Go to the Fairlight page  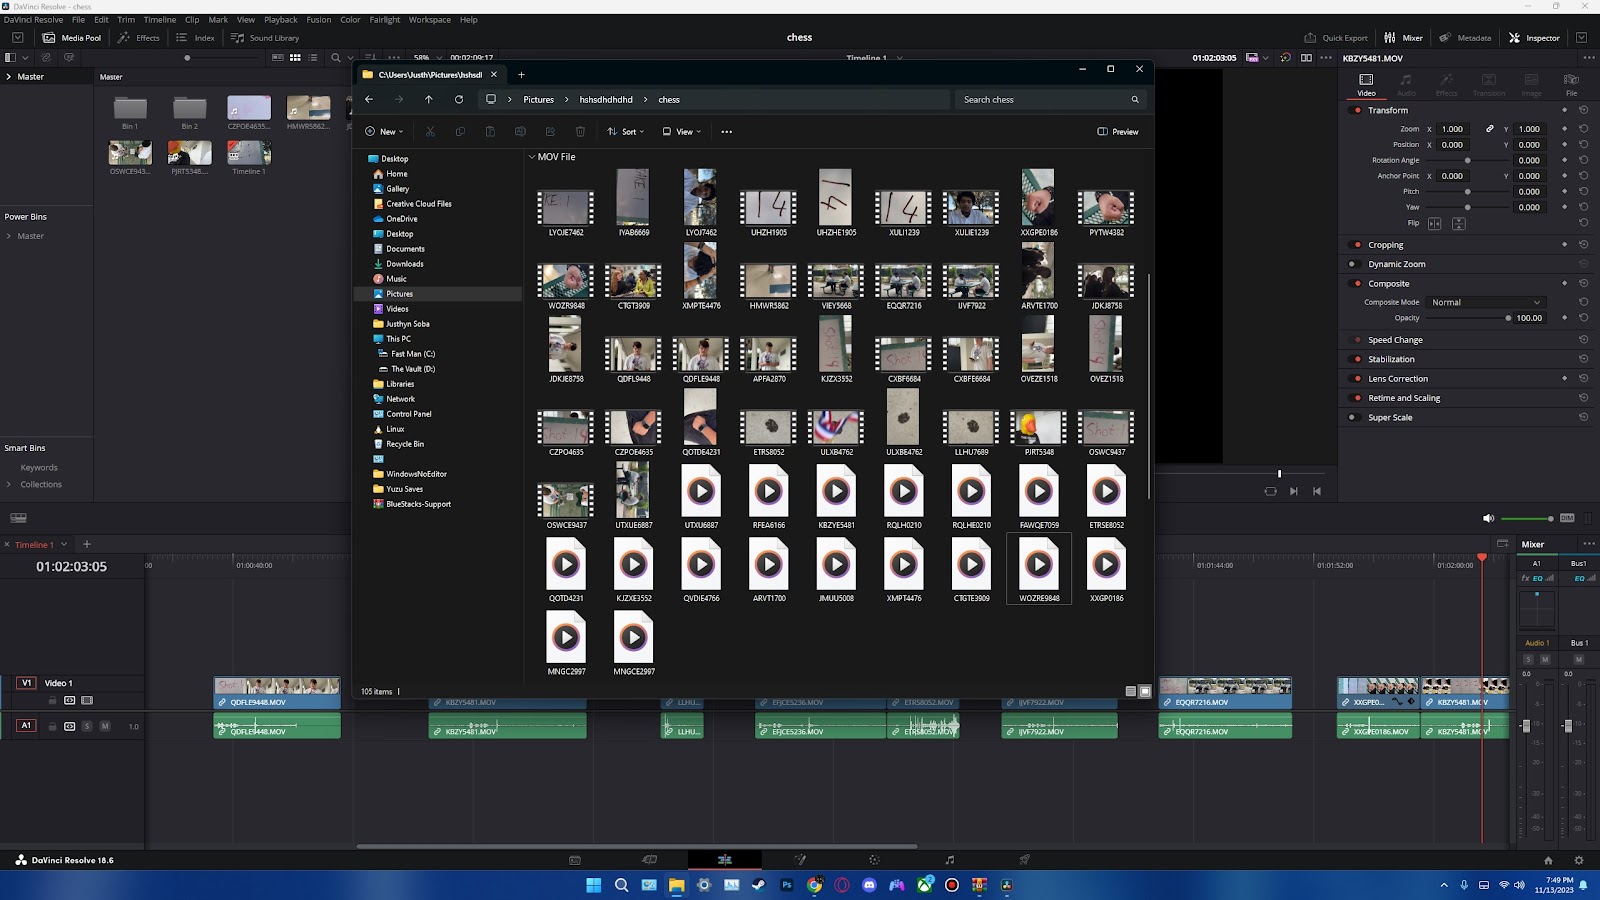[x=949, y=860]
